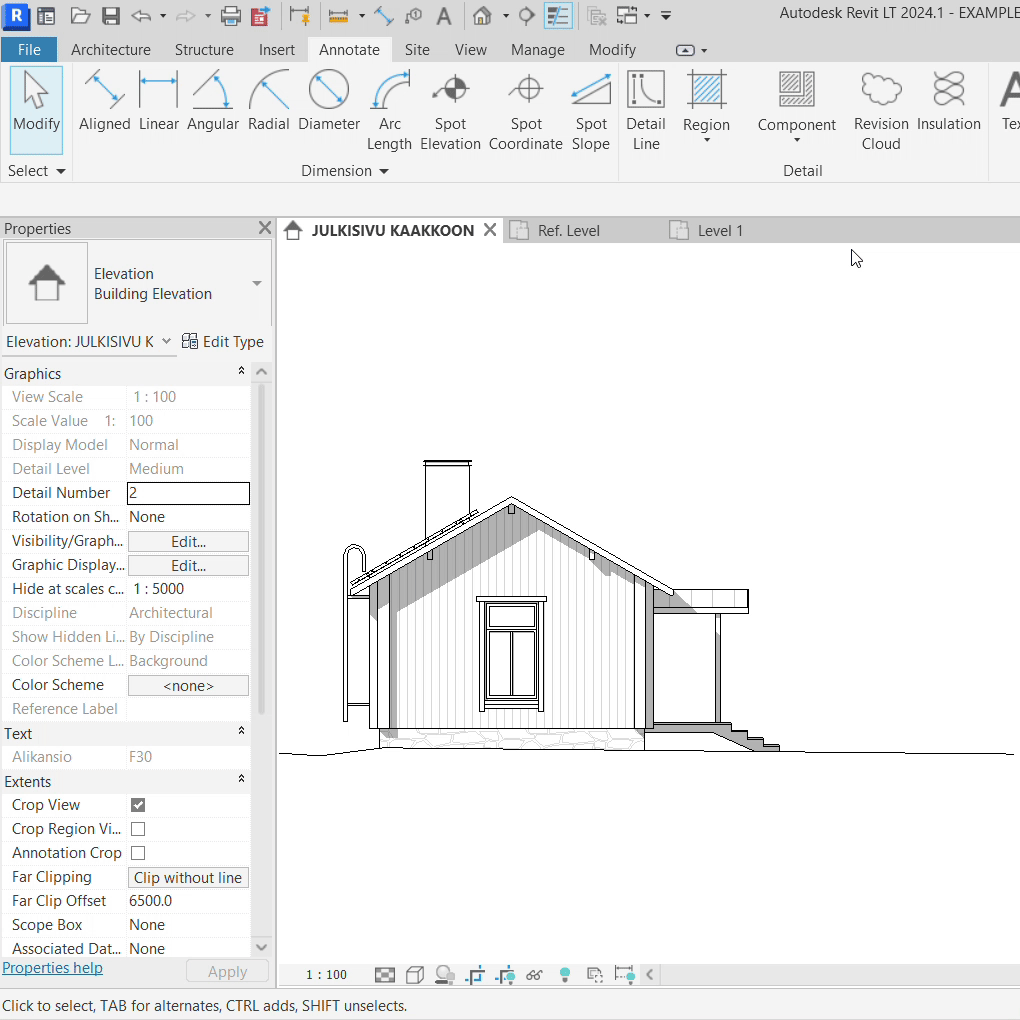Enable the Crop Region Visible checkbox
This screenshot has height=1020, width=1020.
coord(138,829)
